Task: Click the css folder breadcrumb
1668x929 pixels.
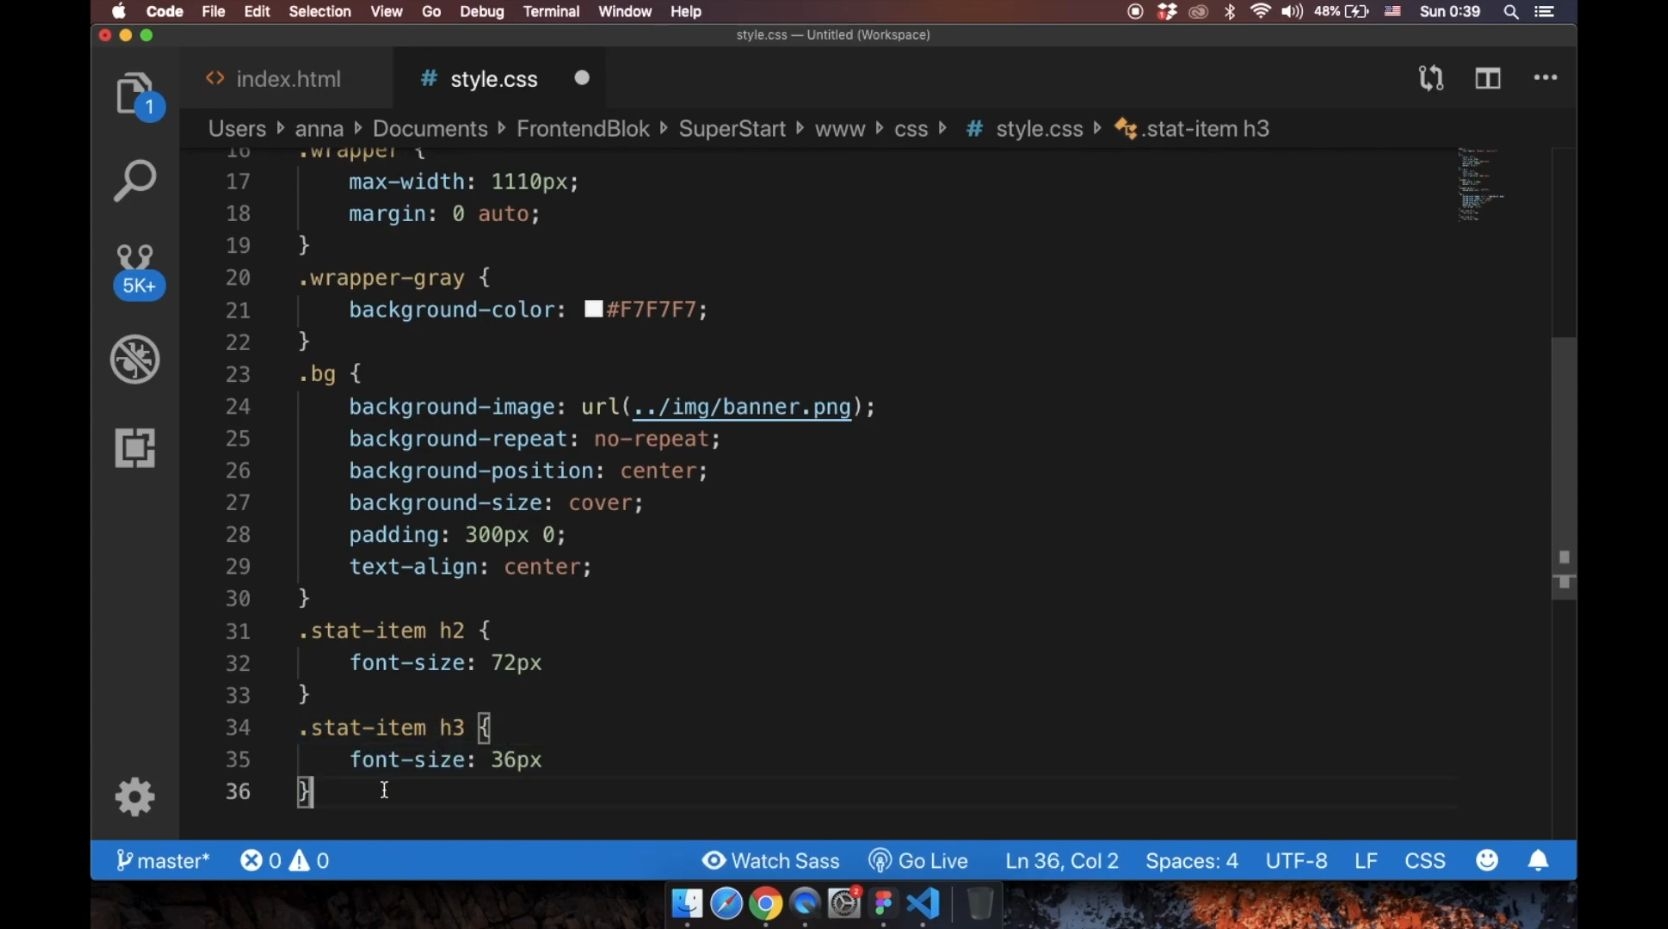Action: click(x=911, y=129)
